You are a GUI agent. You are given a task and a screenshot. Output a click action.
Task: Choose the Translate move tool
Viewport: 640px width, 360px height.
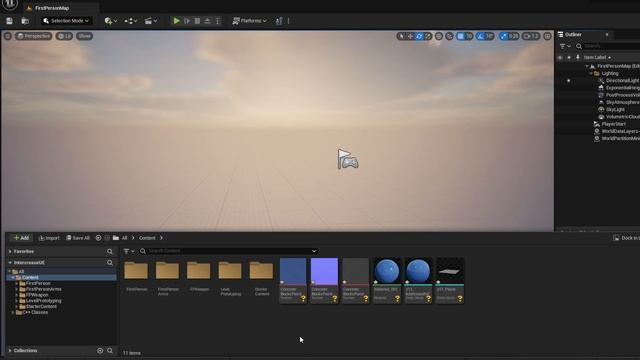tap(410, 36)
